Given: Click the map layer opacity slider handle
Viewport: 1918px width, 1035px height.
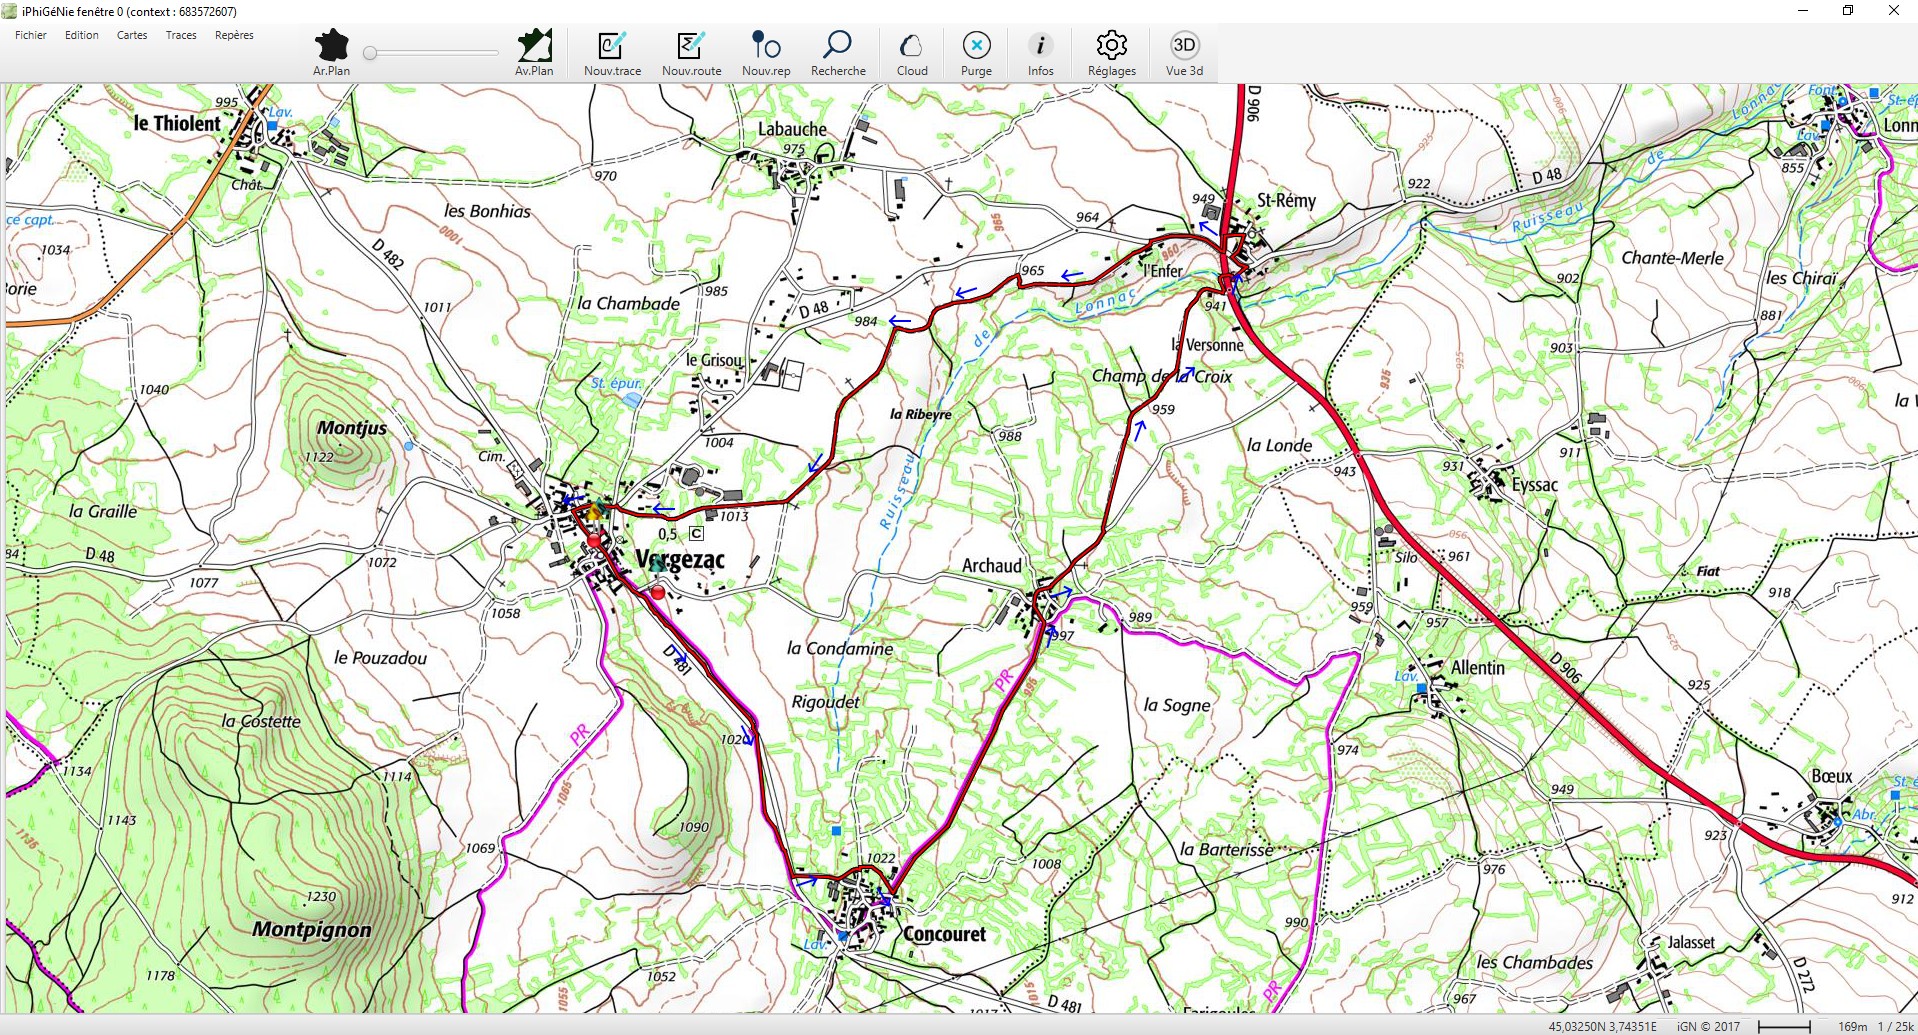Looking at the screenshot, I should (x=370, y=53).
